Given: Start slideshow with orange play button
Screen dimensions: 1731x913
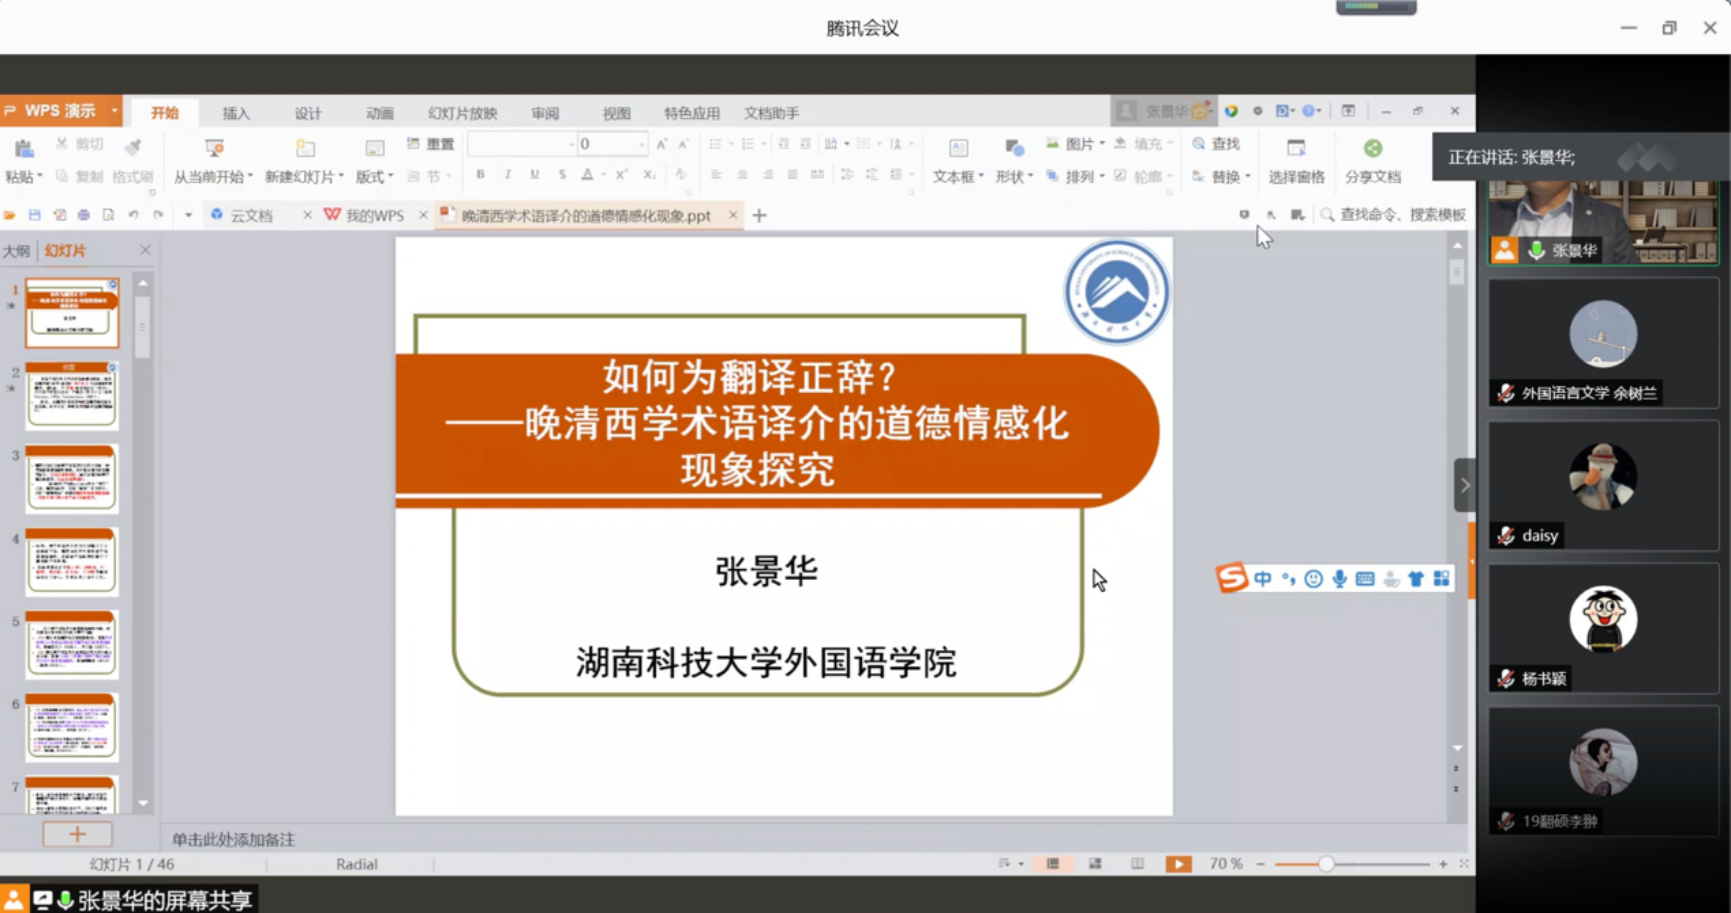Looking at the screenshot, I should [1178, 864].
